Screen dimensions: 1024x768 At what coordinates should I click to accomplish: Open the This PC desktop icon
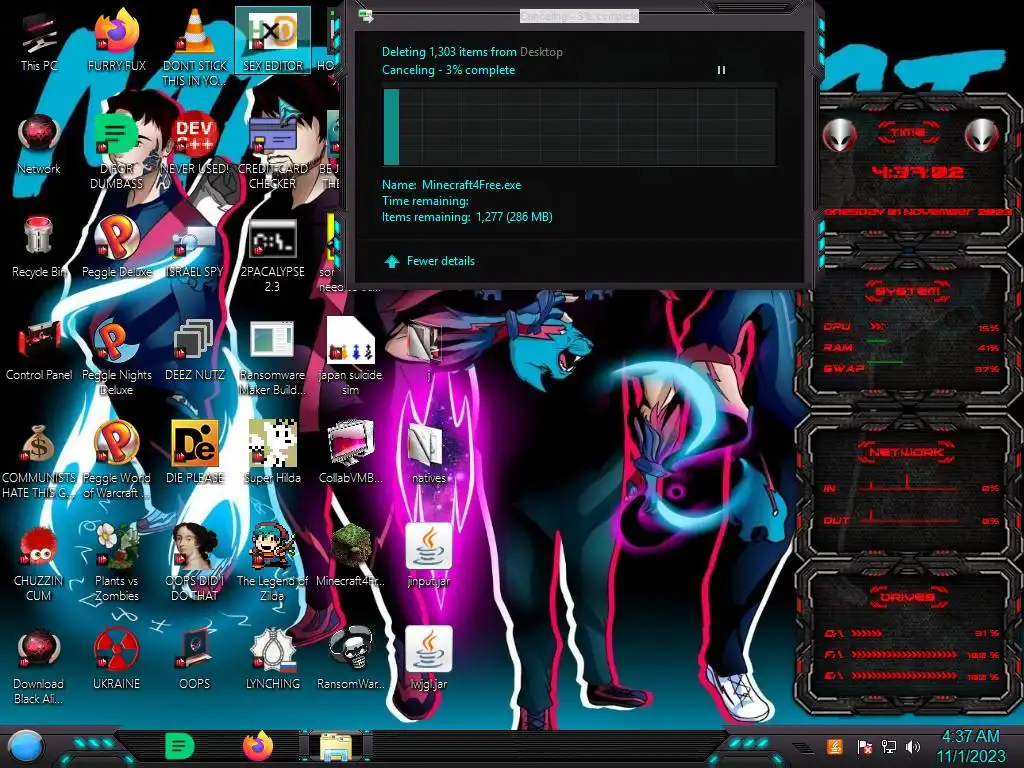39,42
